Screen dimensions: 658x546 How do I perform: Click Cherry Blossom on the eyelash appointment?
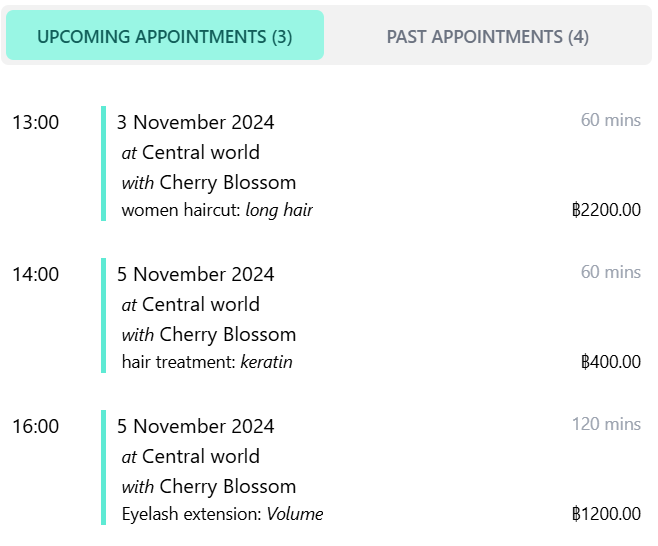point(228,486)
